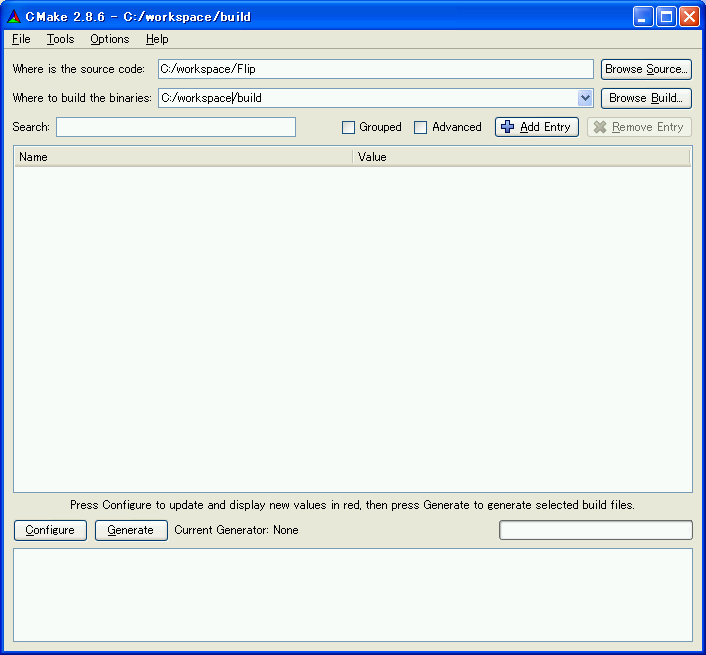Focus the Search input field
Viewport: 706px width, 655px height.
tap(176, 127)
